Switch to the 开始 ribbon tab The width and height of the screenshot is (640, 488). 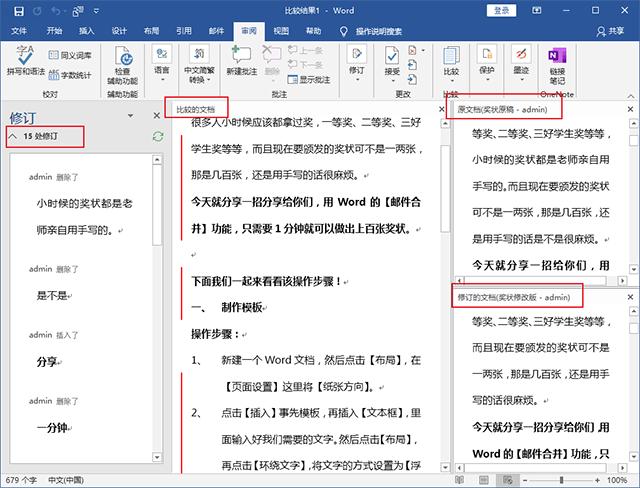pos(54,31)
